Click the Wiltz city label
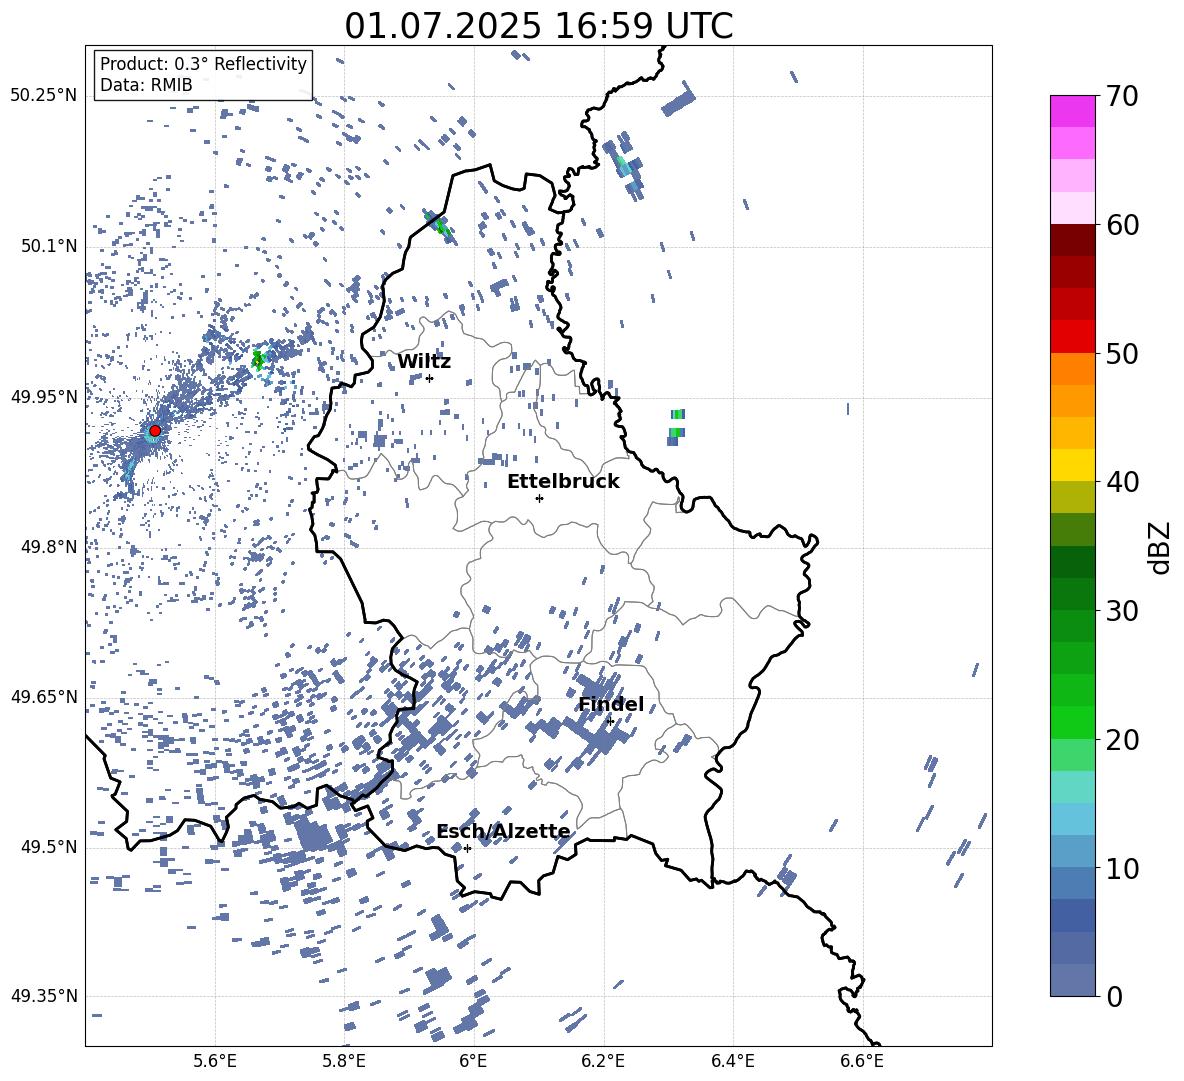This screenshot has height=1081, width=1184. pos(424,362)
